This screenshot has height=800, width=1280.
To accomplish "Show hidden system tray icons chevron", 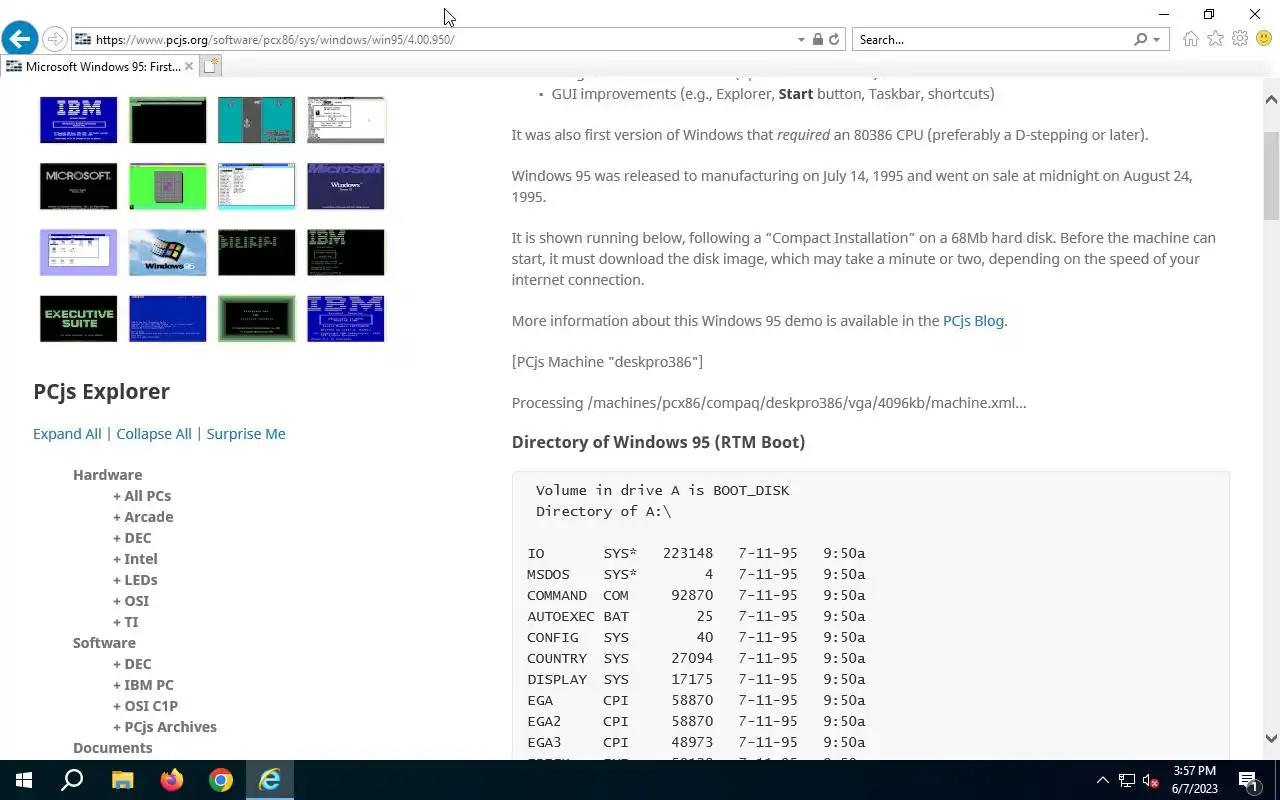I will tap(1103, 780).
